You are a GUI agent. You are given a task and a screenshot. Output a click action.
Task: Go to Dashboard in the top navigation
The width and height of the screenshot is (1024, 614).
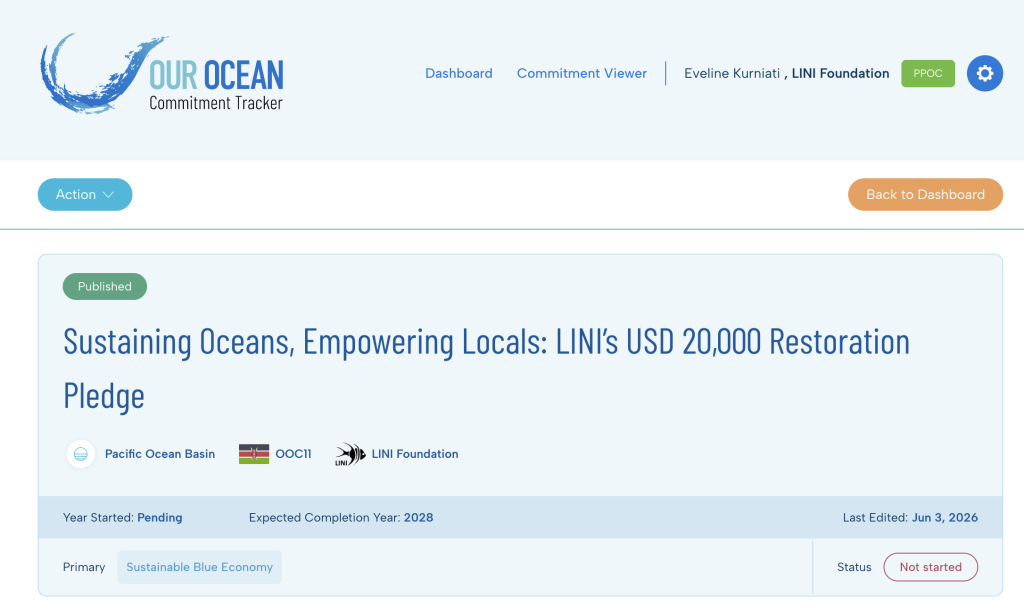tap(458, 73)
